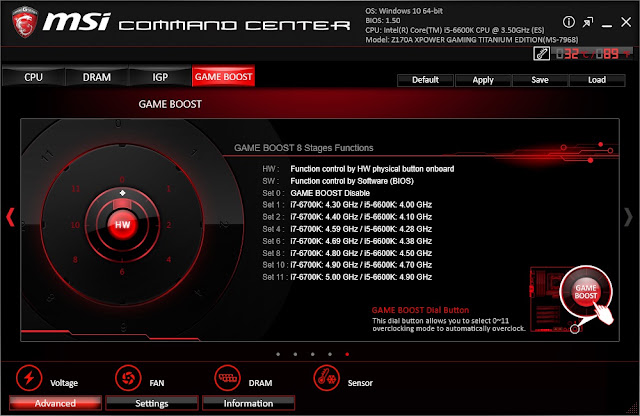Select stage 8 on the dial
640x416 pixels.
(75, 260)
